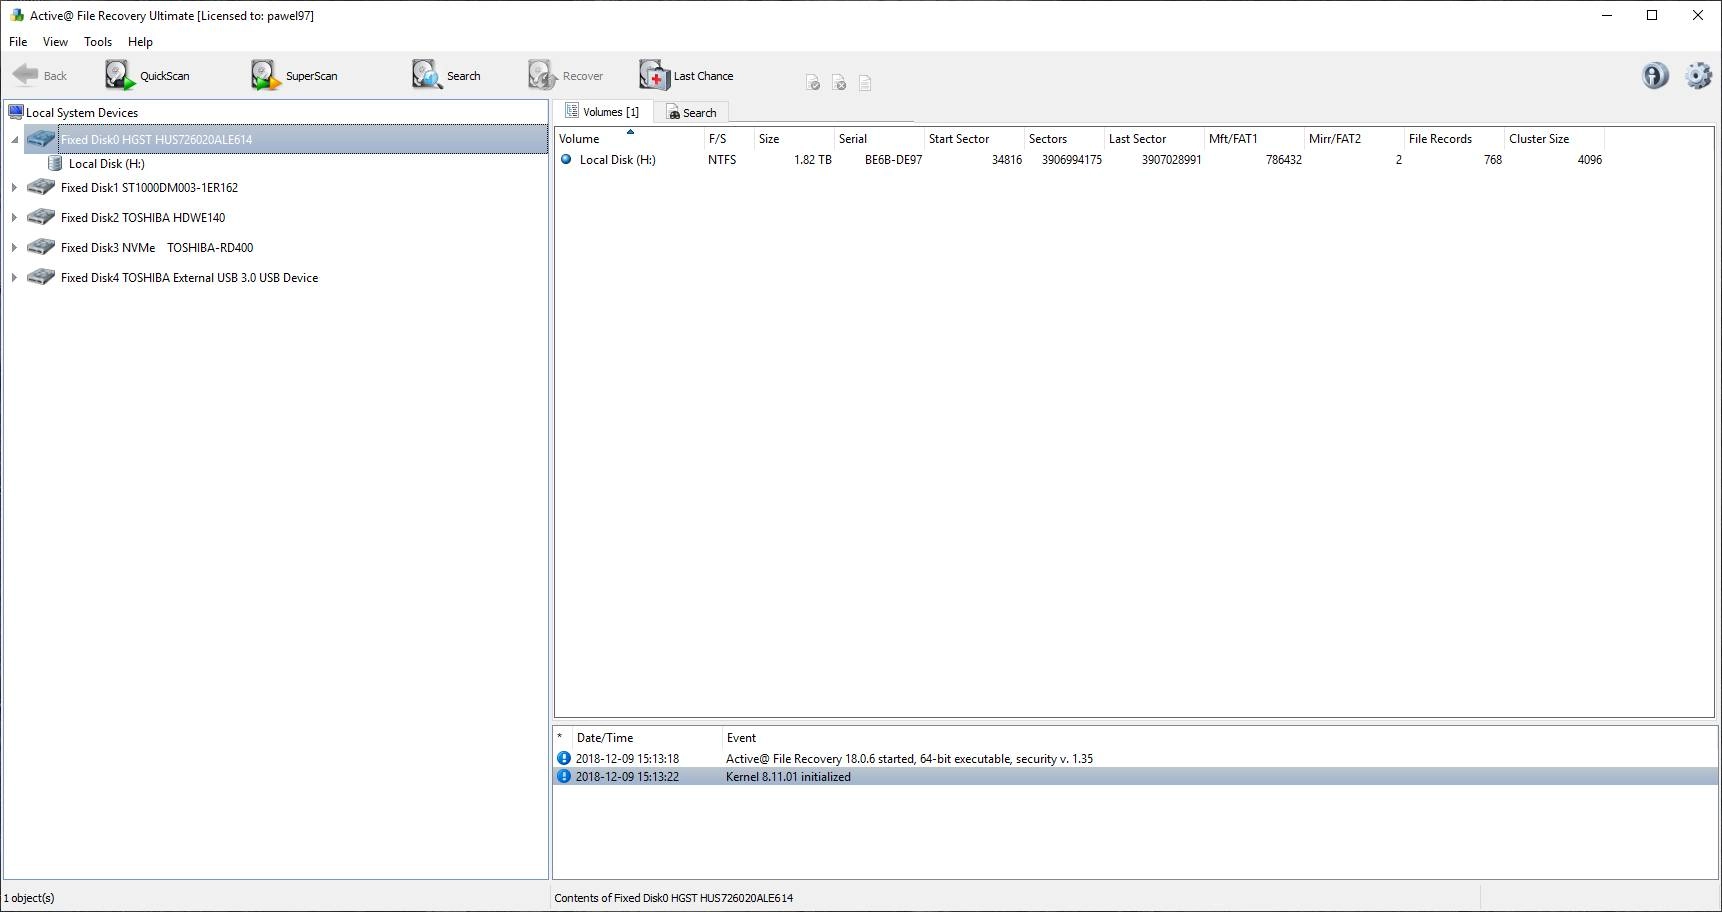The image size is (1722, 912).
Task: Click the Mirr/FAT2 column header
Action: (x=1354, y=139)
